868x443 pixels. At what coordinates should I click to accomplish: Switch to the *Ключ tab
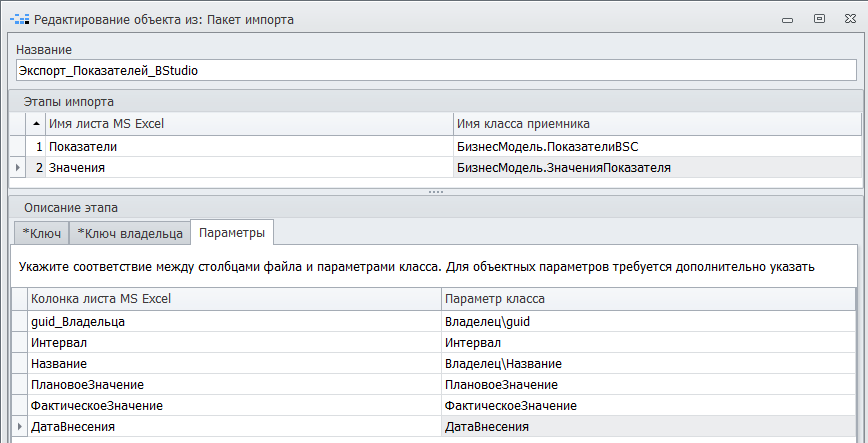[41, 233]
